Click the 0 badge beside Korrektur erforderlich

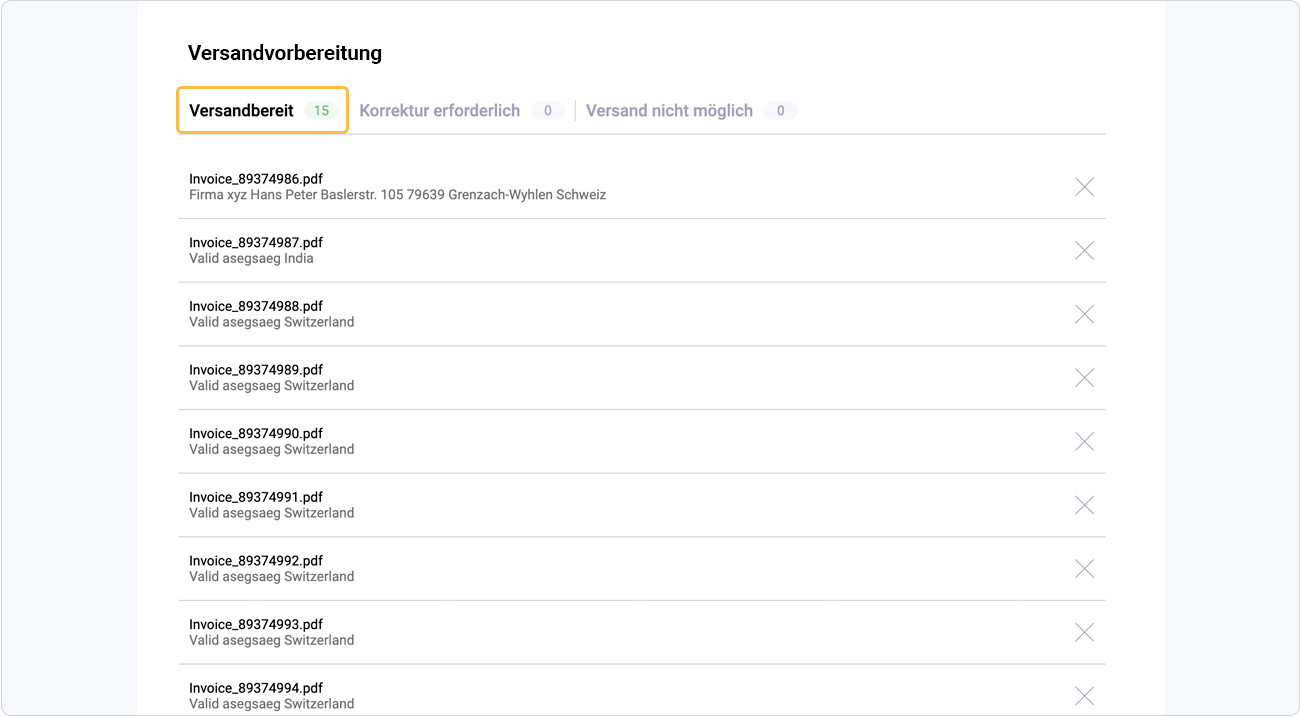click(x=548, y=111)
